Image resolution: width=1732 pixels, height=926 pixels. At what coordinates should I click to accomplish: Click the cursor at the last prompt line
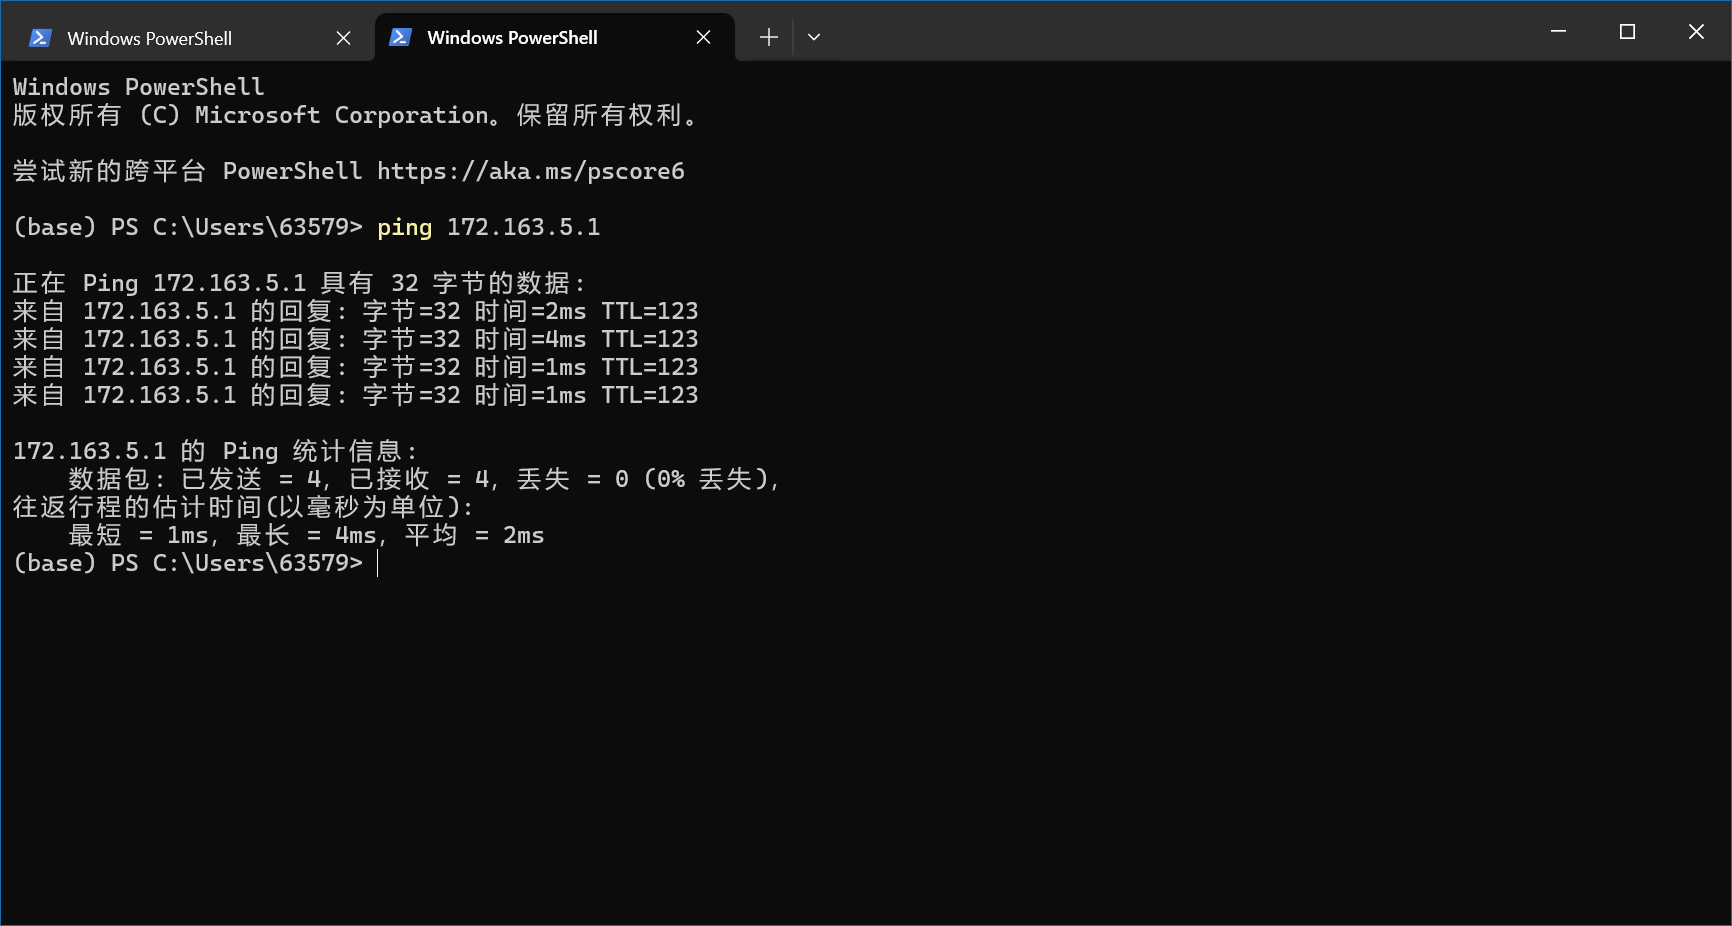click(x=378, y=563)
